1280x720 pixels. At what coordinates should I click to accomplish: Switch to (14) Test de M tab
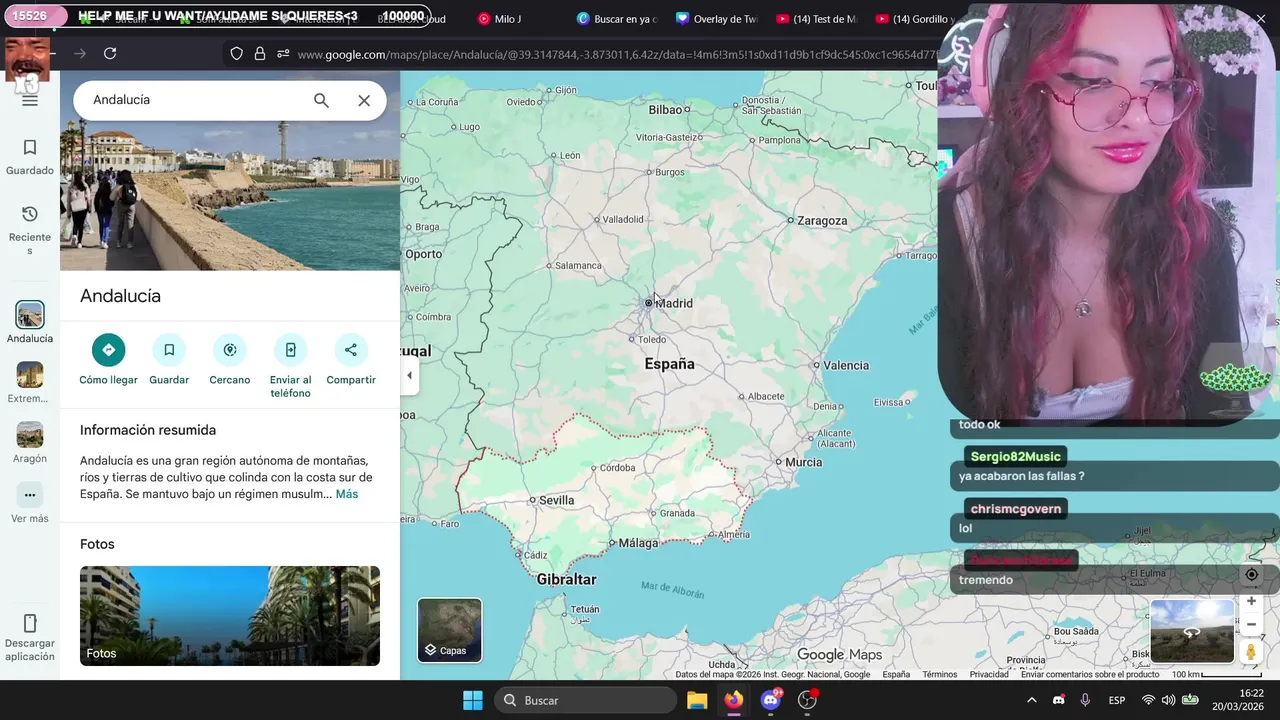pyautogui.click(x=816, y=18)
